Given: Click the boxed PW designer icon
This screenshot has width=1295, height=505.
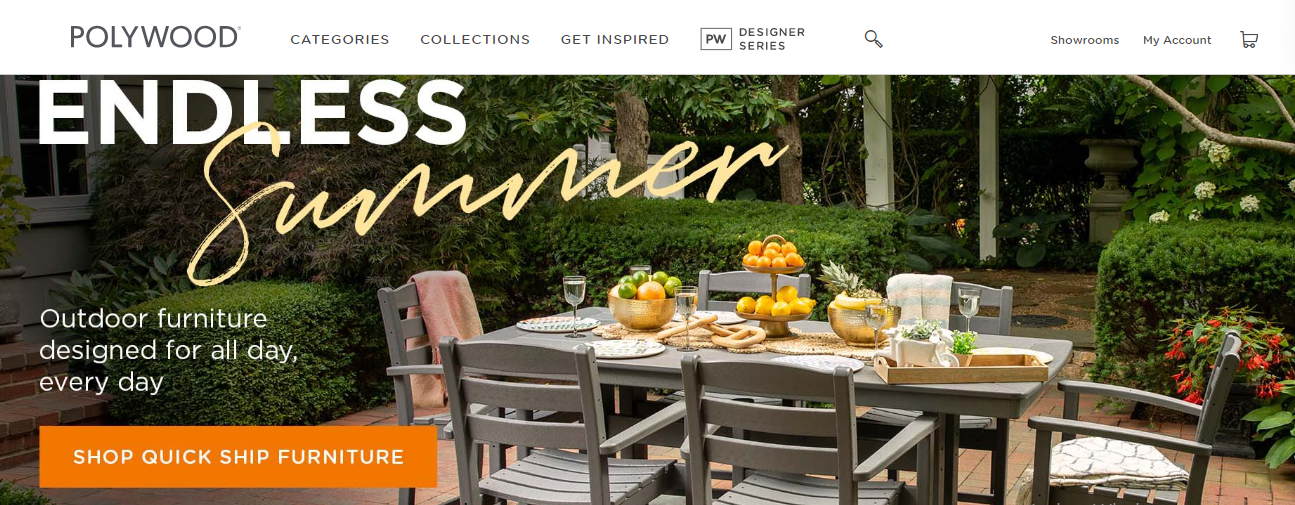Looking at the screenshot, I should click(x=716, y=39).
